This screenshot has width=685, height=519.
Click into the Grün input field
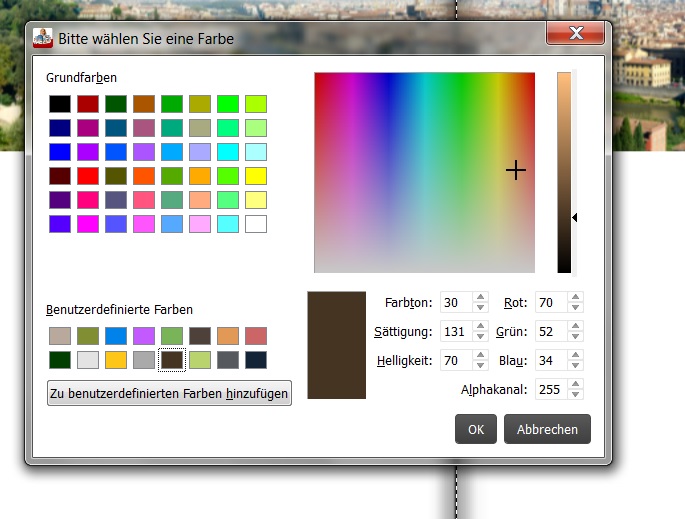click(550, 331)
